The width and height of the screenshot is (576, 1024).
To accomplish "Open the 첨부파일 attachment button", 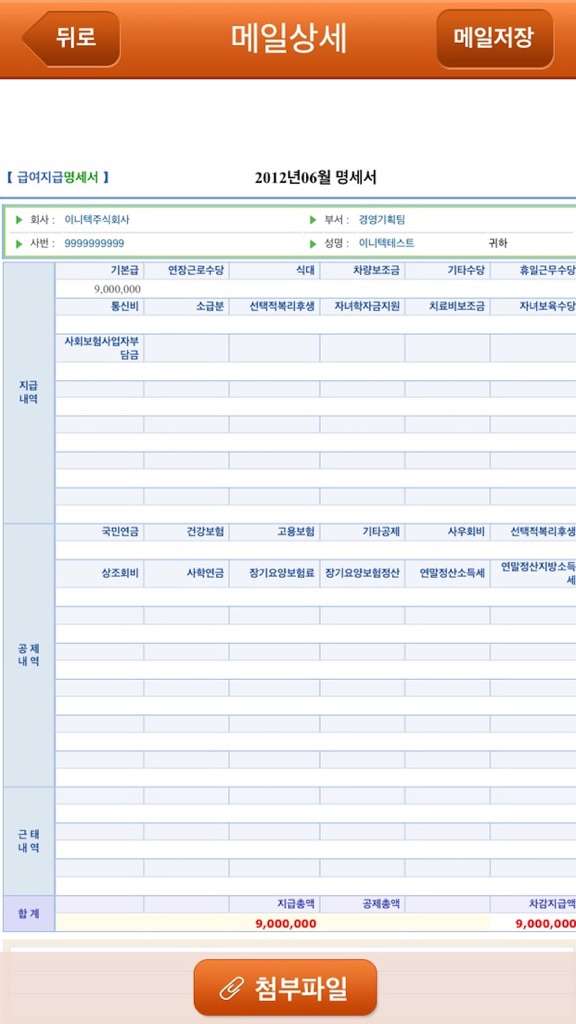I will tap(285, 987).
